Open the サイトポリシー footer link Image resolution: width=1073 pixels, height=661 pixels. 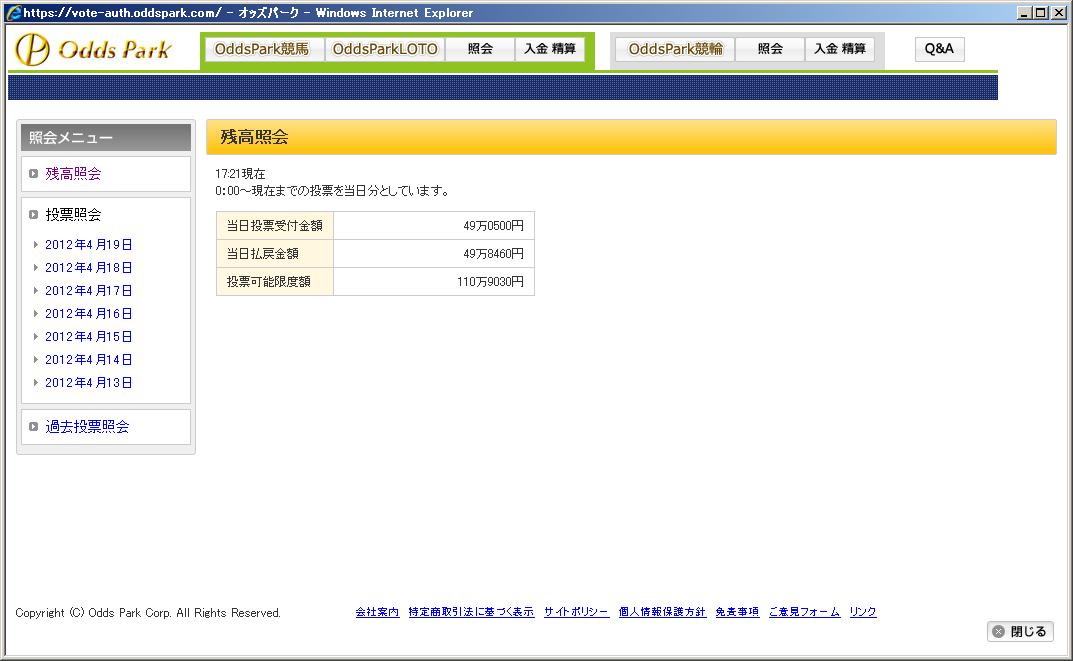click(x=576, y=612)
